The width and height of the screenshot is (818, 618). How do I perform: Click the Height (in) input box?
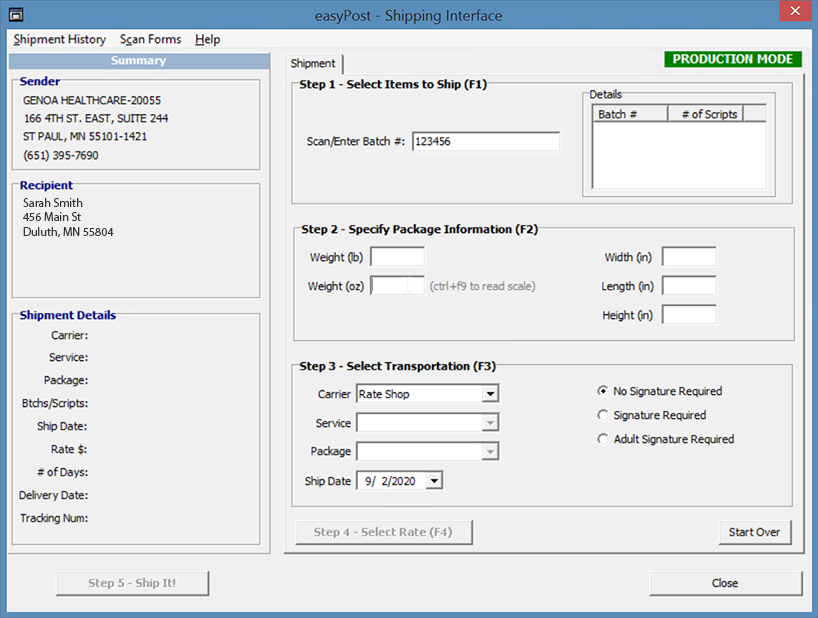point(689,315)
